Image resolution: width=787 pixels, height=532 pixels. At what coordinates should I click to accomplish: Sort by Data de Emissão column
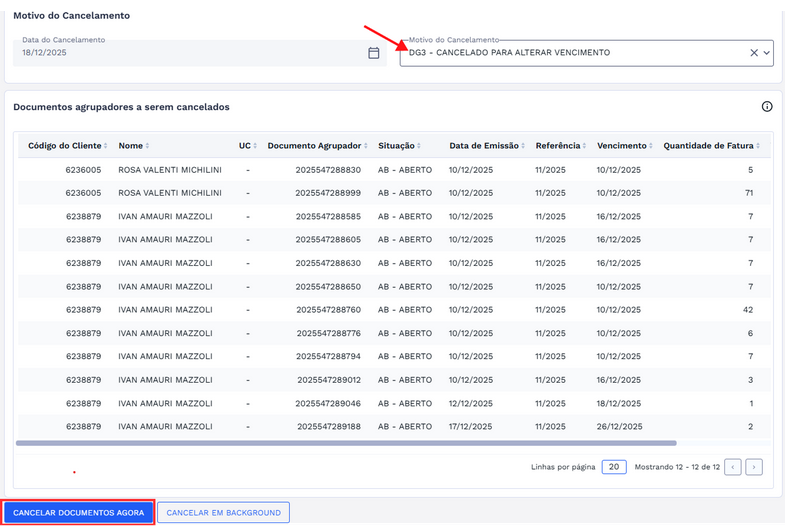point(487,146)
